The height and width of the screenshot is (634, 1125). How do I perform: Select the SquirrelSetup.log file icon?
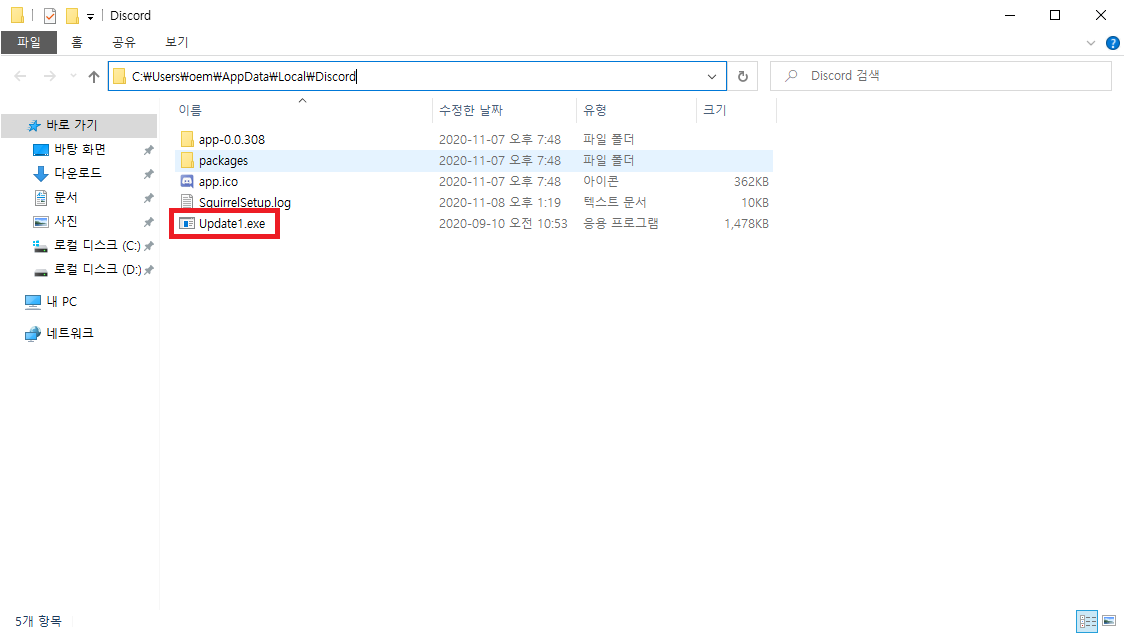[187, 202]
